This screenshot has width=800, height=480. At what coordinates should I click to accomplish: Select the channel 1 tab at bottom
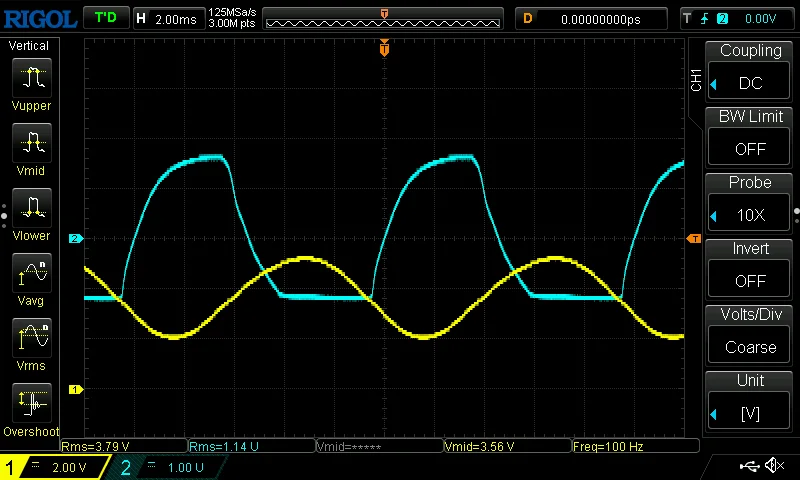[56, 467]
